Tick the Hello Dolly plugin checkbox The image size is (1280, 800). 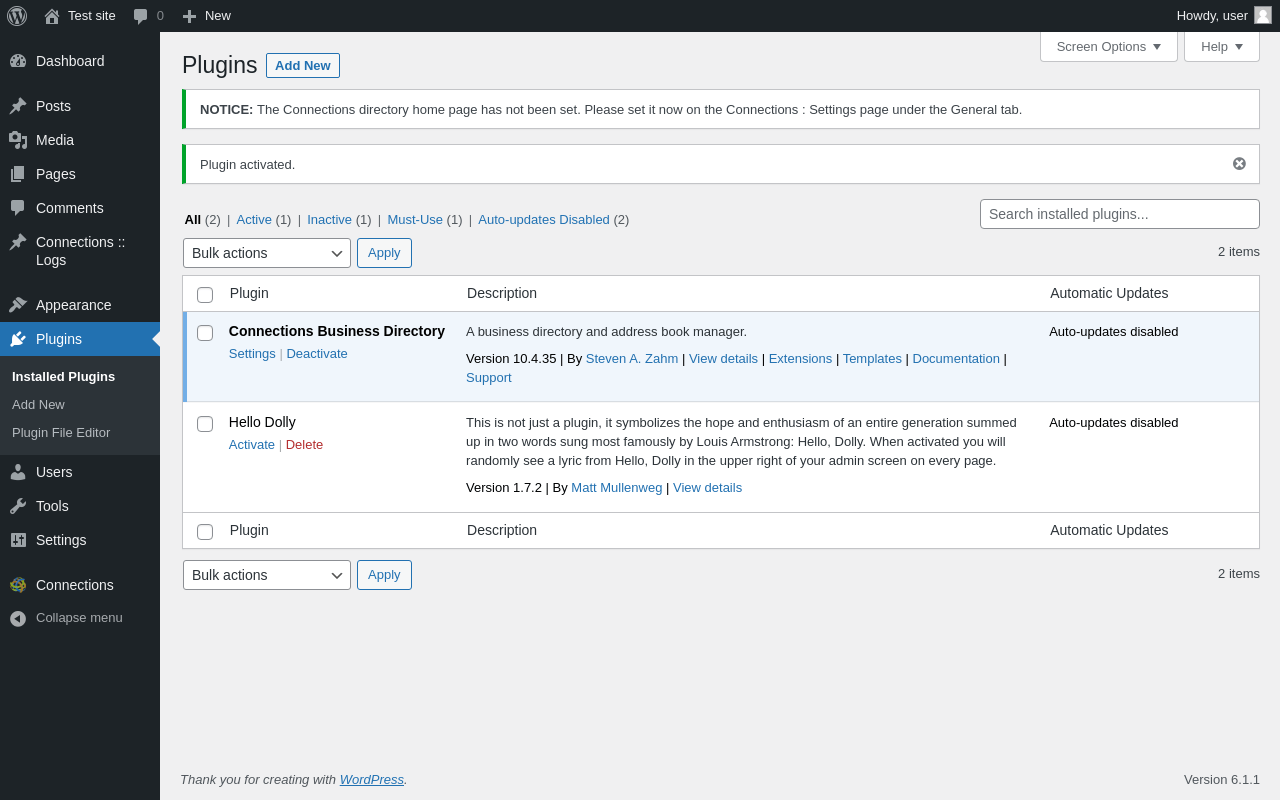click(x=205, y=424)
